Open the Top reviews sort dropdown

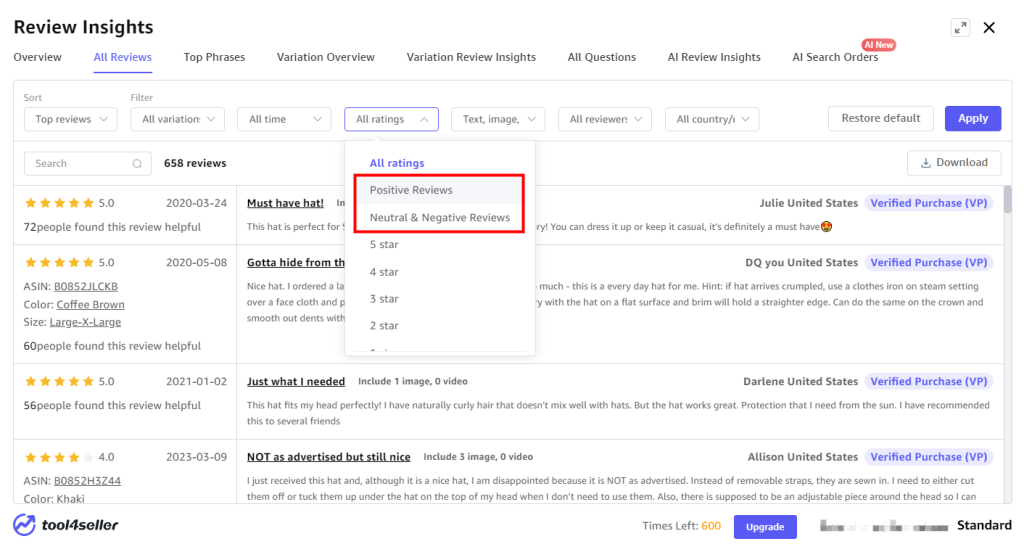tap(71, 119)
